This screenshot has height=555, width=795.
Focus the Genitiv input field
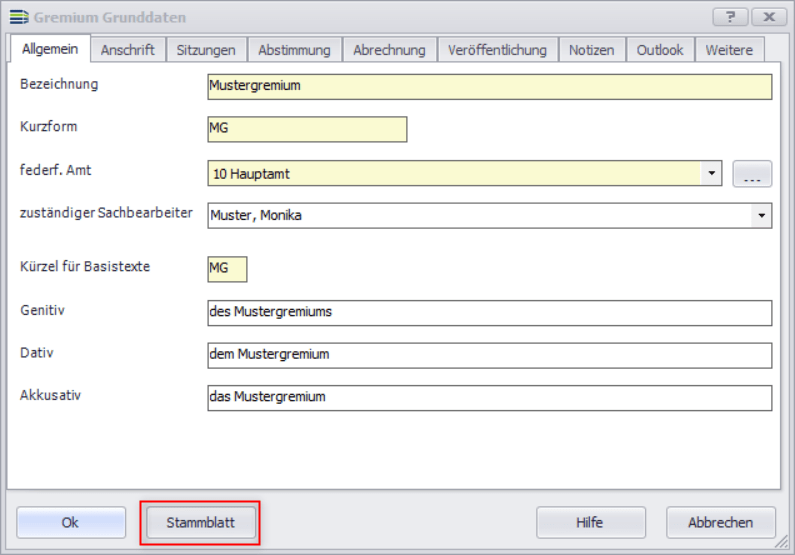point(489,312)
